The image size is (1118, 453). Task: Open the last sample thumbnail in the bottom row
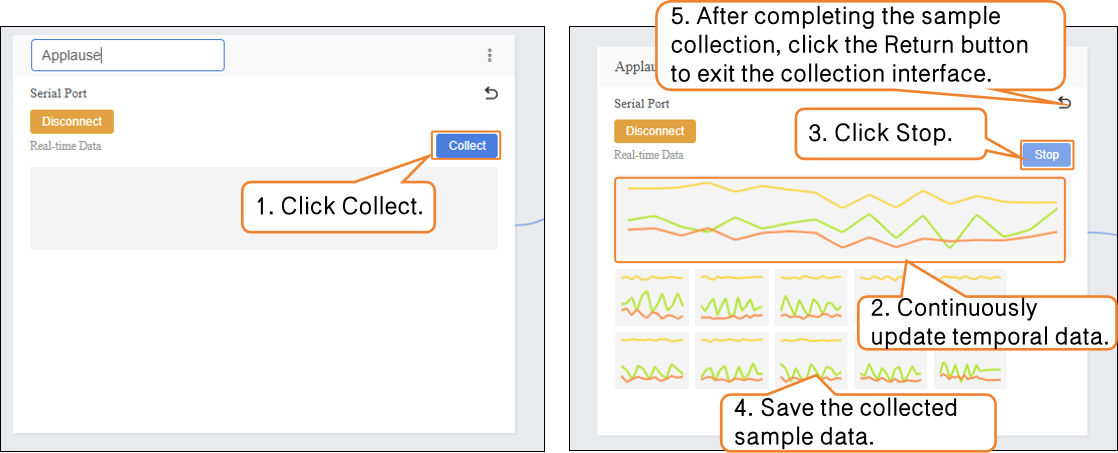point(970,367)
